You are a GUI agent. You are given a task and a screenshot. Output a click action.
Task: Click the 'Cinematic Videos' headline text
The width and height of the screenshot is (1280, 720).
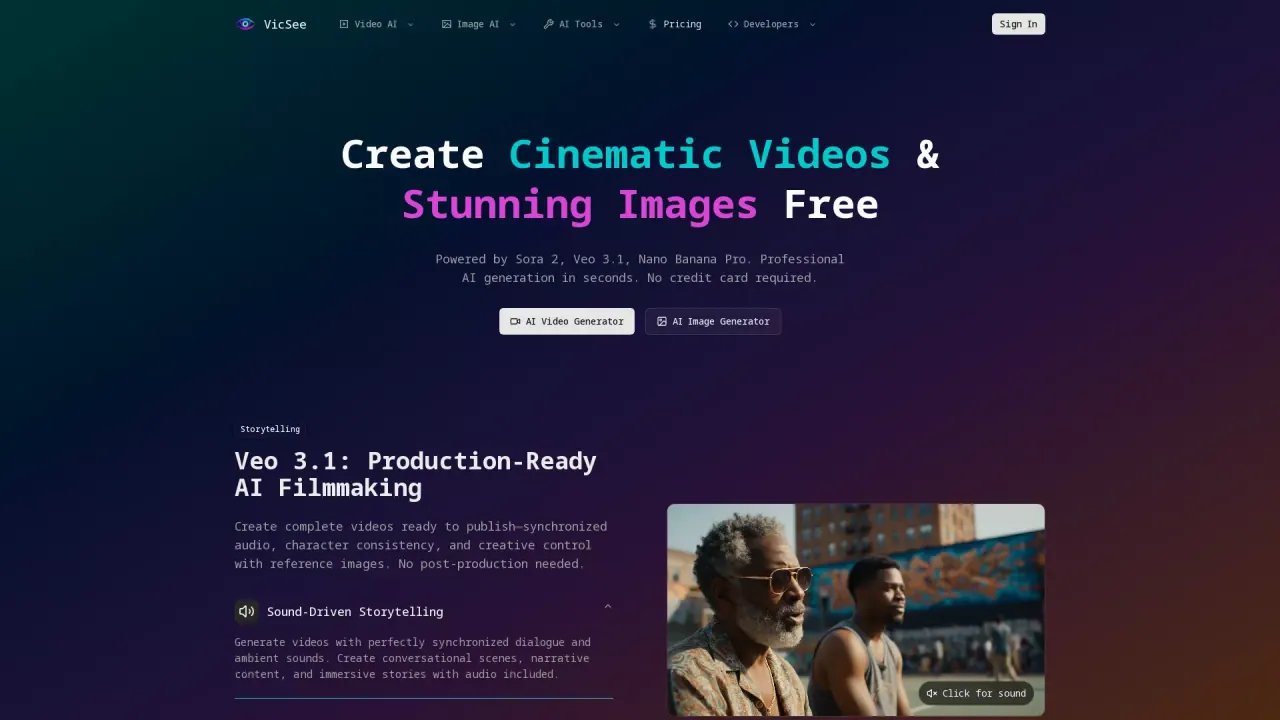[700, 155]
